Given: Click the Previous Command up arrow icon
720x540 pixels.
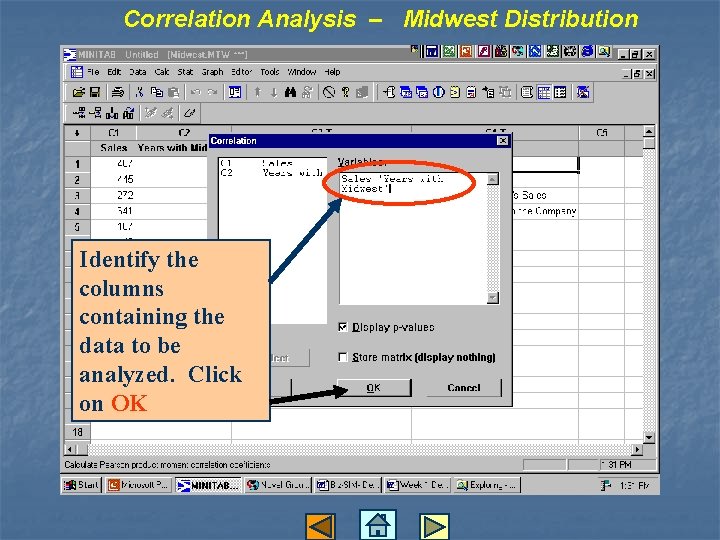Looking at the screenshot, I should pos(258,92).
